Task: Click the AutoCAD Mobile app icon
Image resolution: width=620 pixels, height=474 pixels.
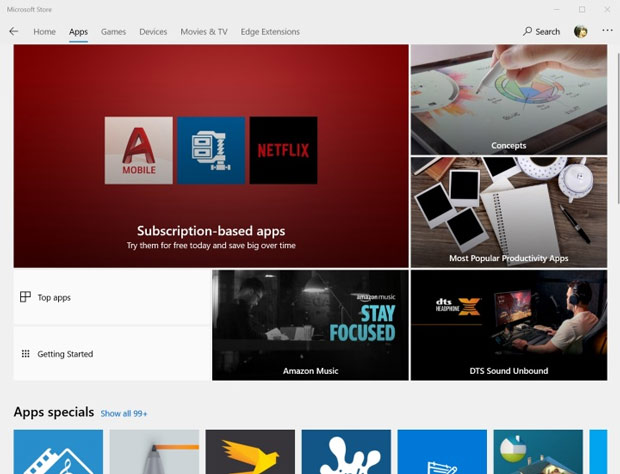Action: point(138,150)
